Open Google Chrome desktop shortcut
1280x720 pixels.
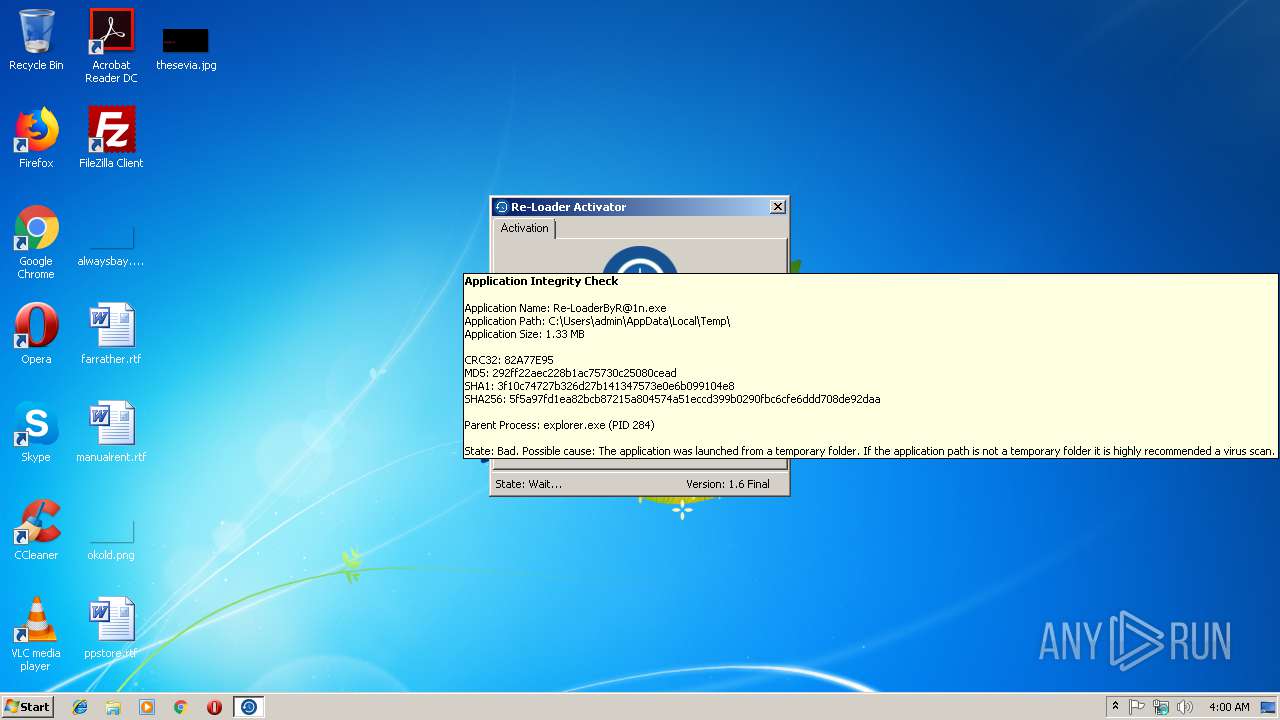tap(36, 242)
